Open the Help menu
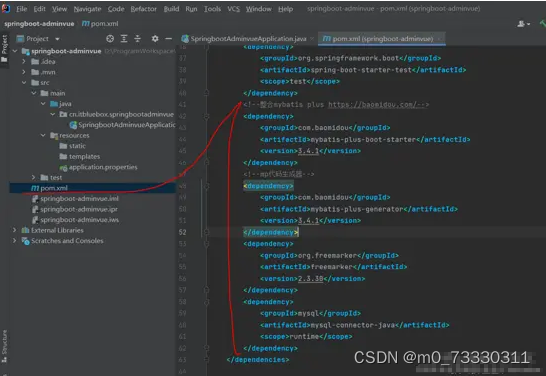 click(x=285, y=9)
